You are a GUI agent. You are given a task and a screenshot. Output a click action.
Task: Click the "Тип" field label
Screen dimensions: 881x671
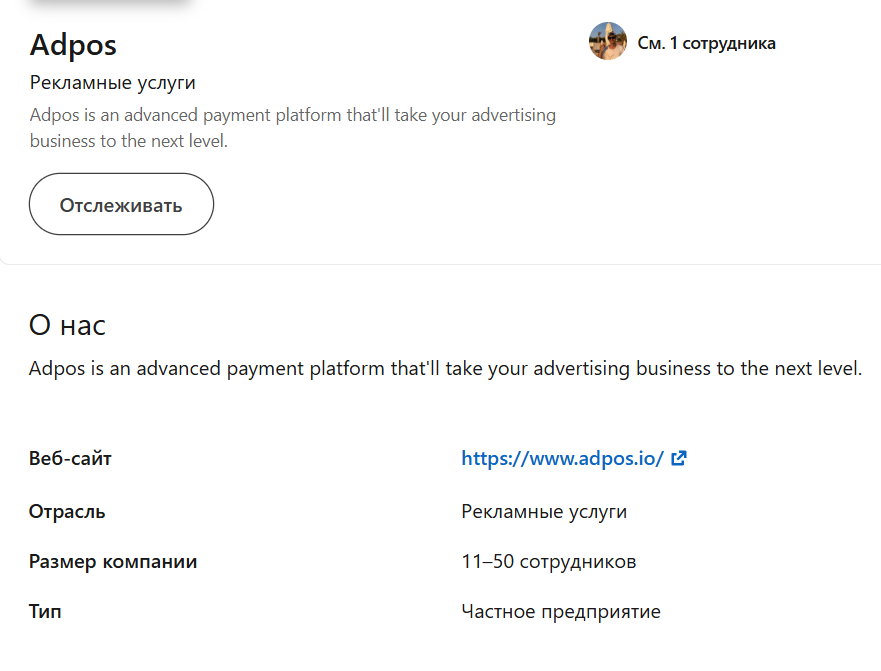[x=45, y=611]
